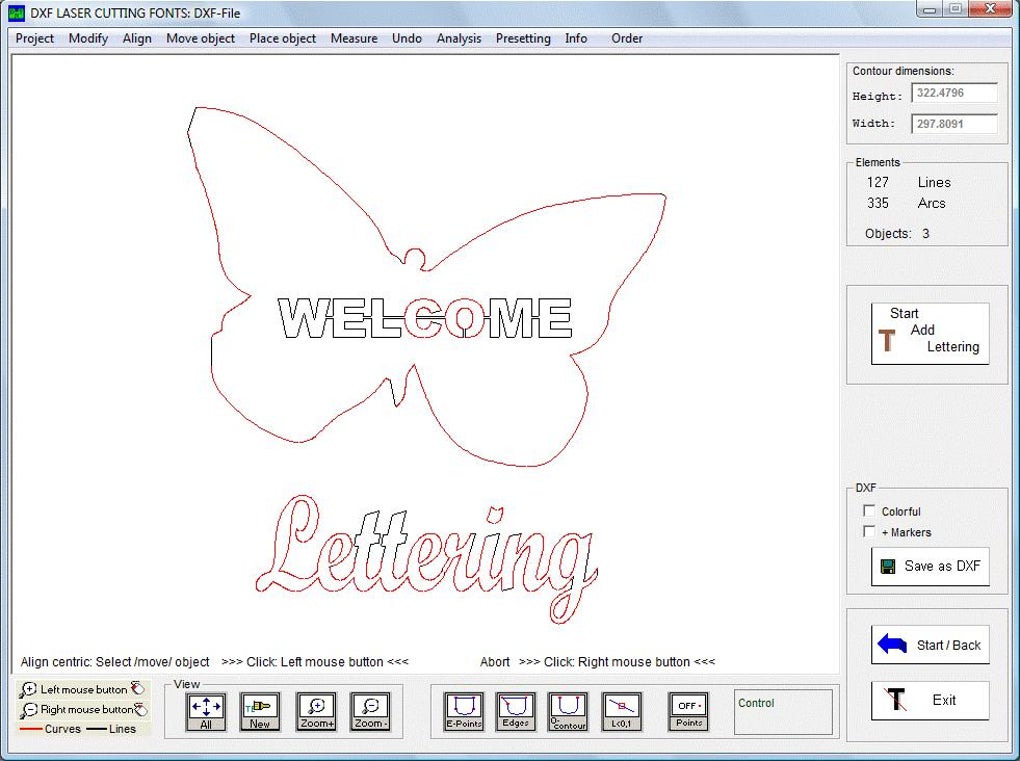Expand the Move object menu
1020x761 pixels.
pos(200,39)
